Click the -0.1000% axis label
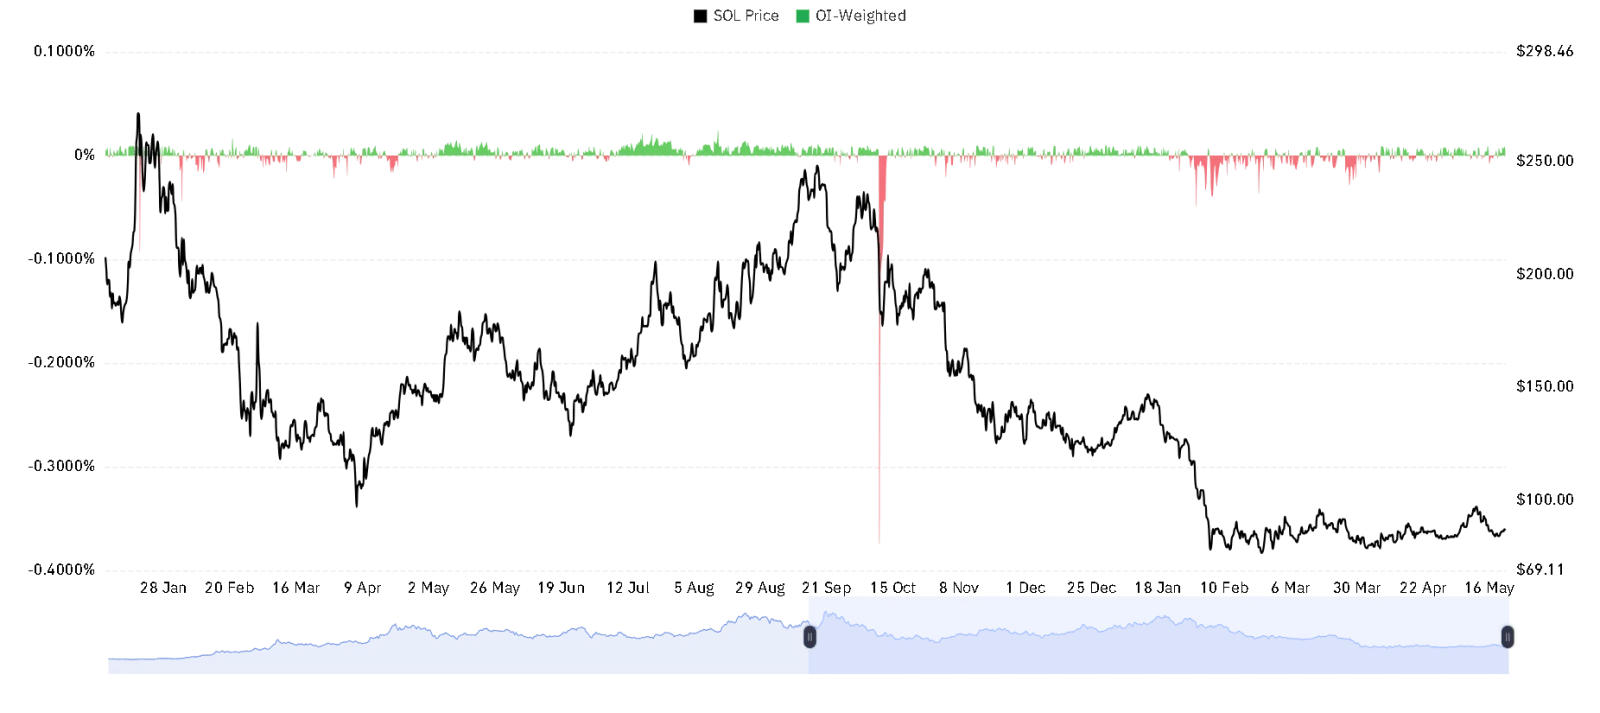Viewport: 1600px width, 713px height. [x=62, y=259]
